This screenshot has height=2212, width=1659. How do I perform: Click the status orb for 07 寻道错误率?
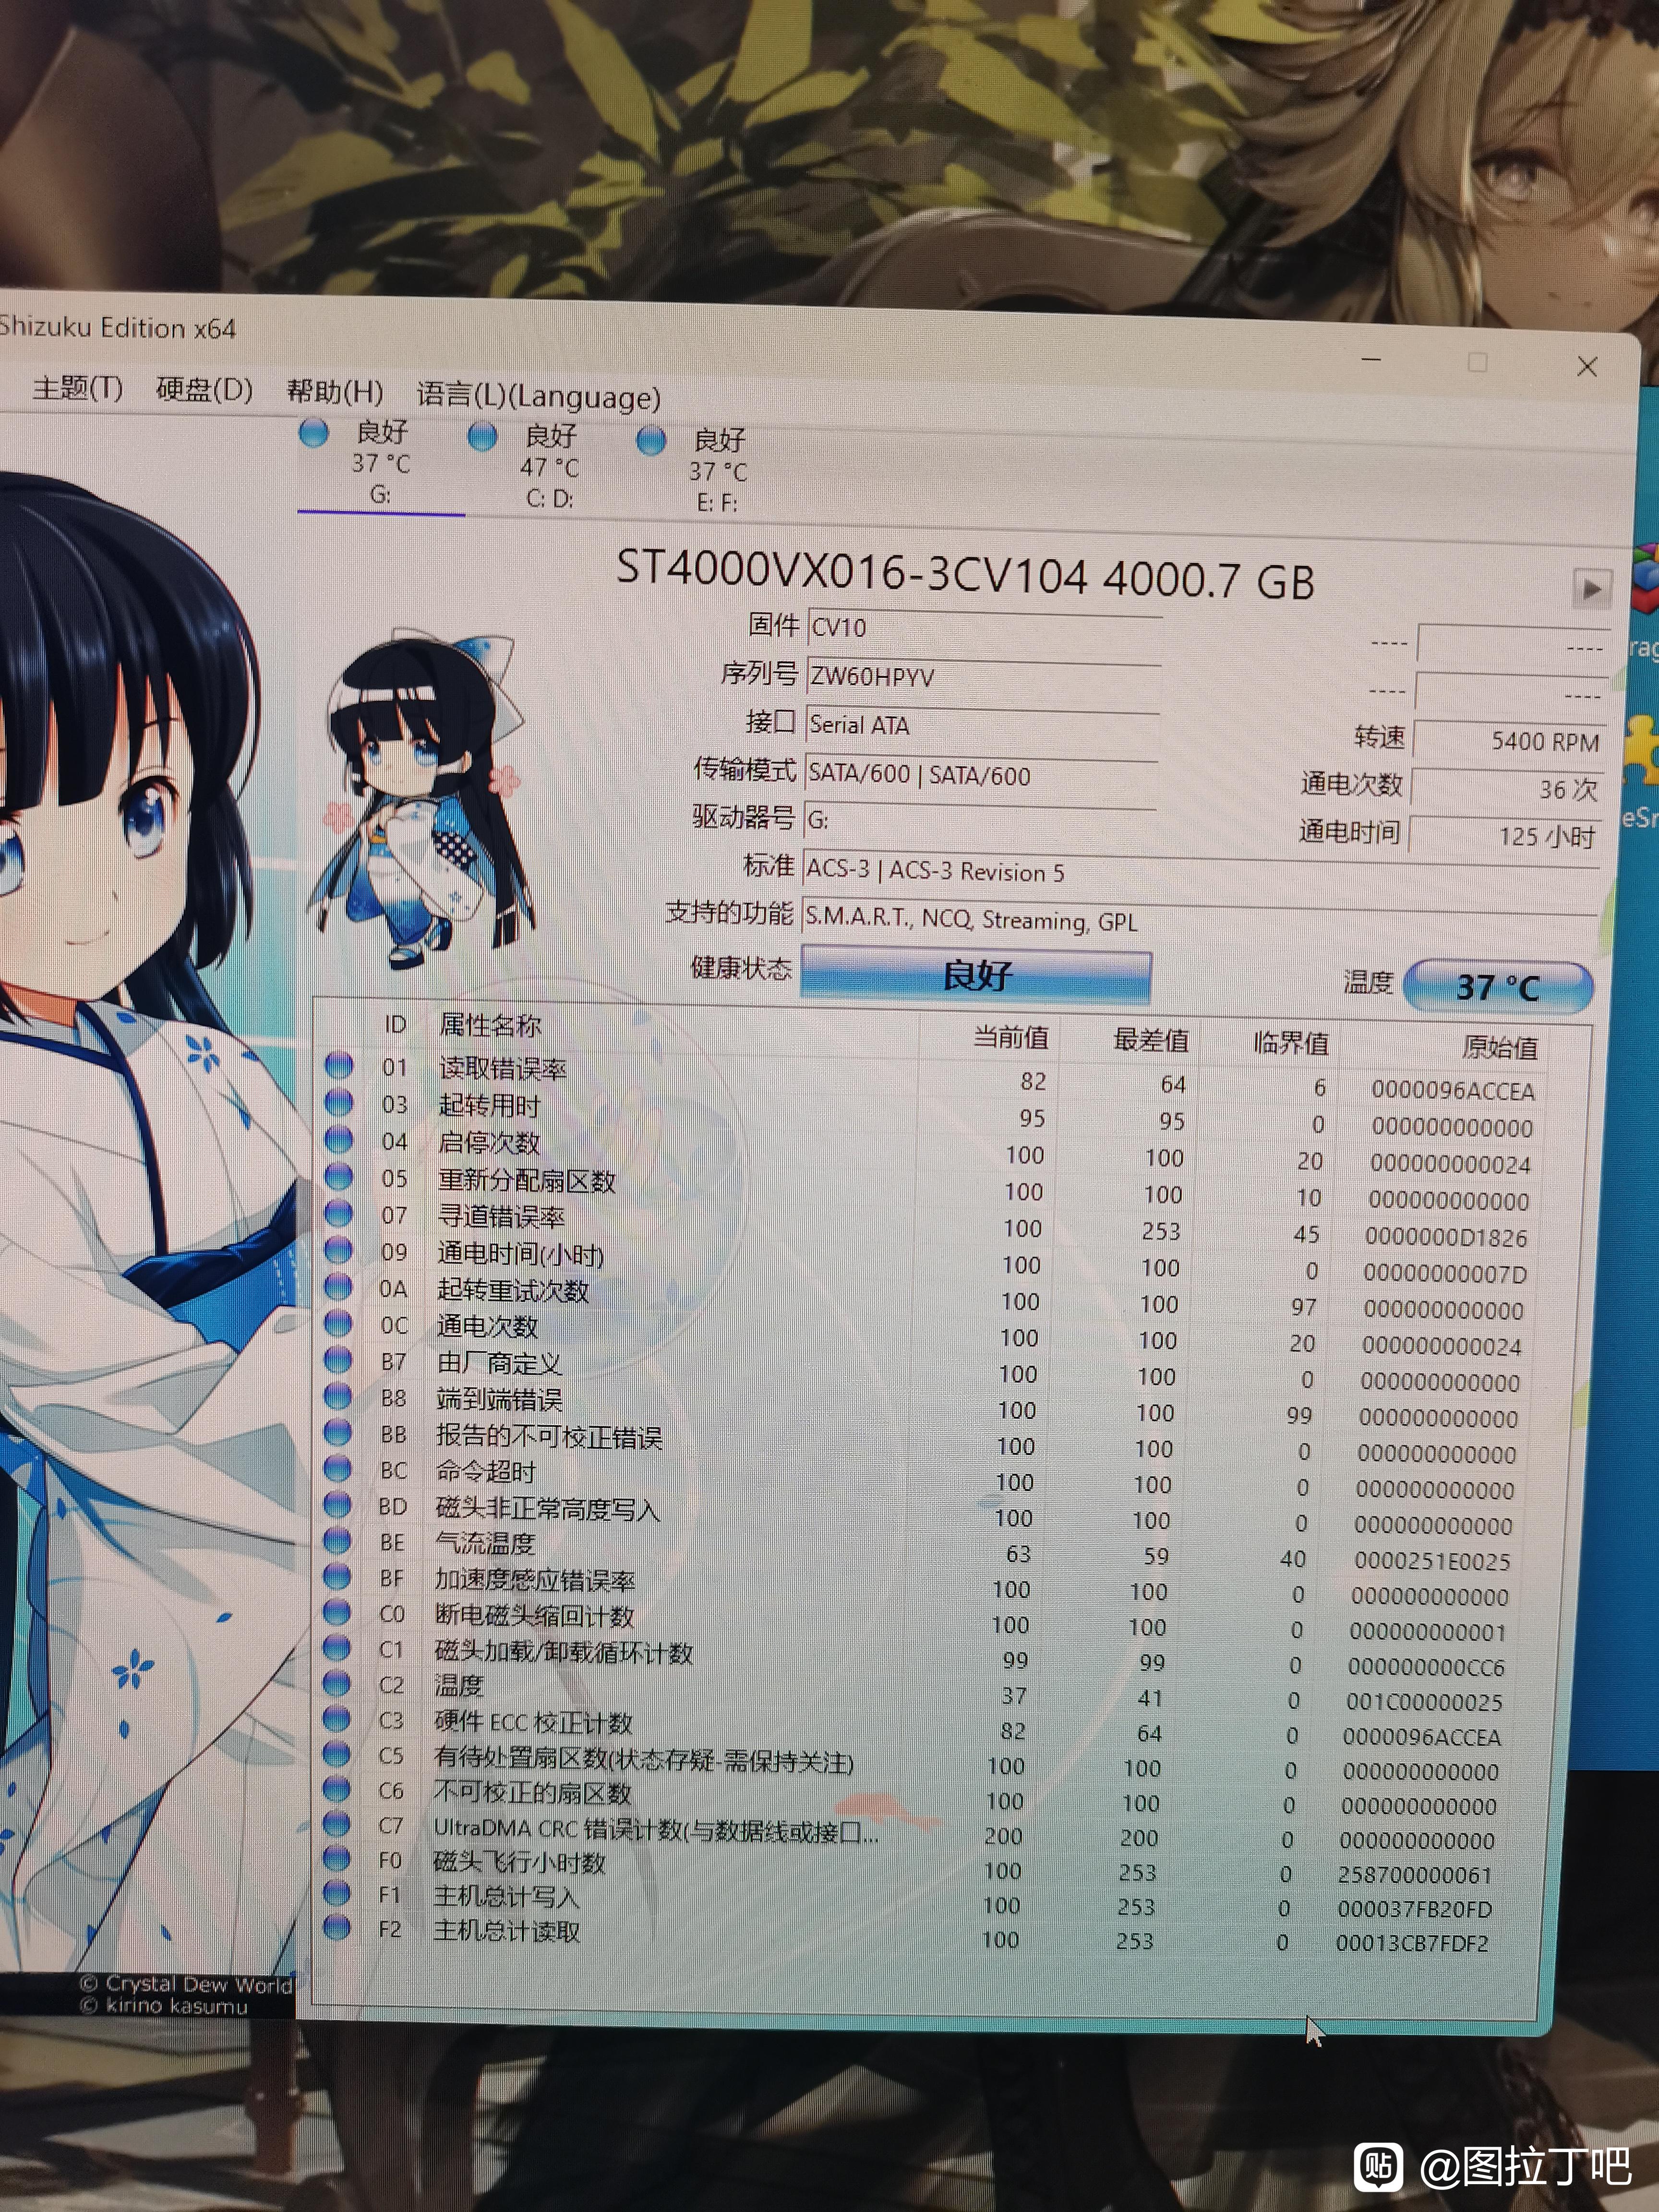(x=339, y=1214)
